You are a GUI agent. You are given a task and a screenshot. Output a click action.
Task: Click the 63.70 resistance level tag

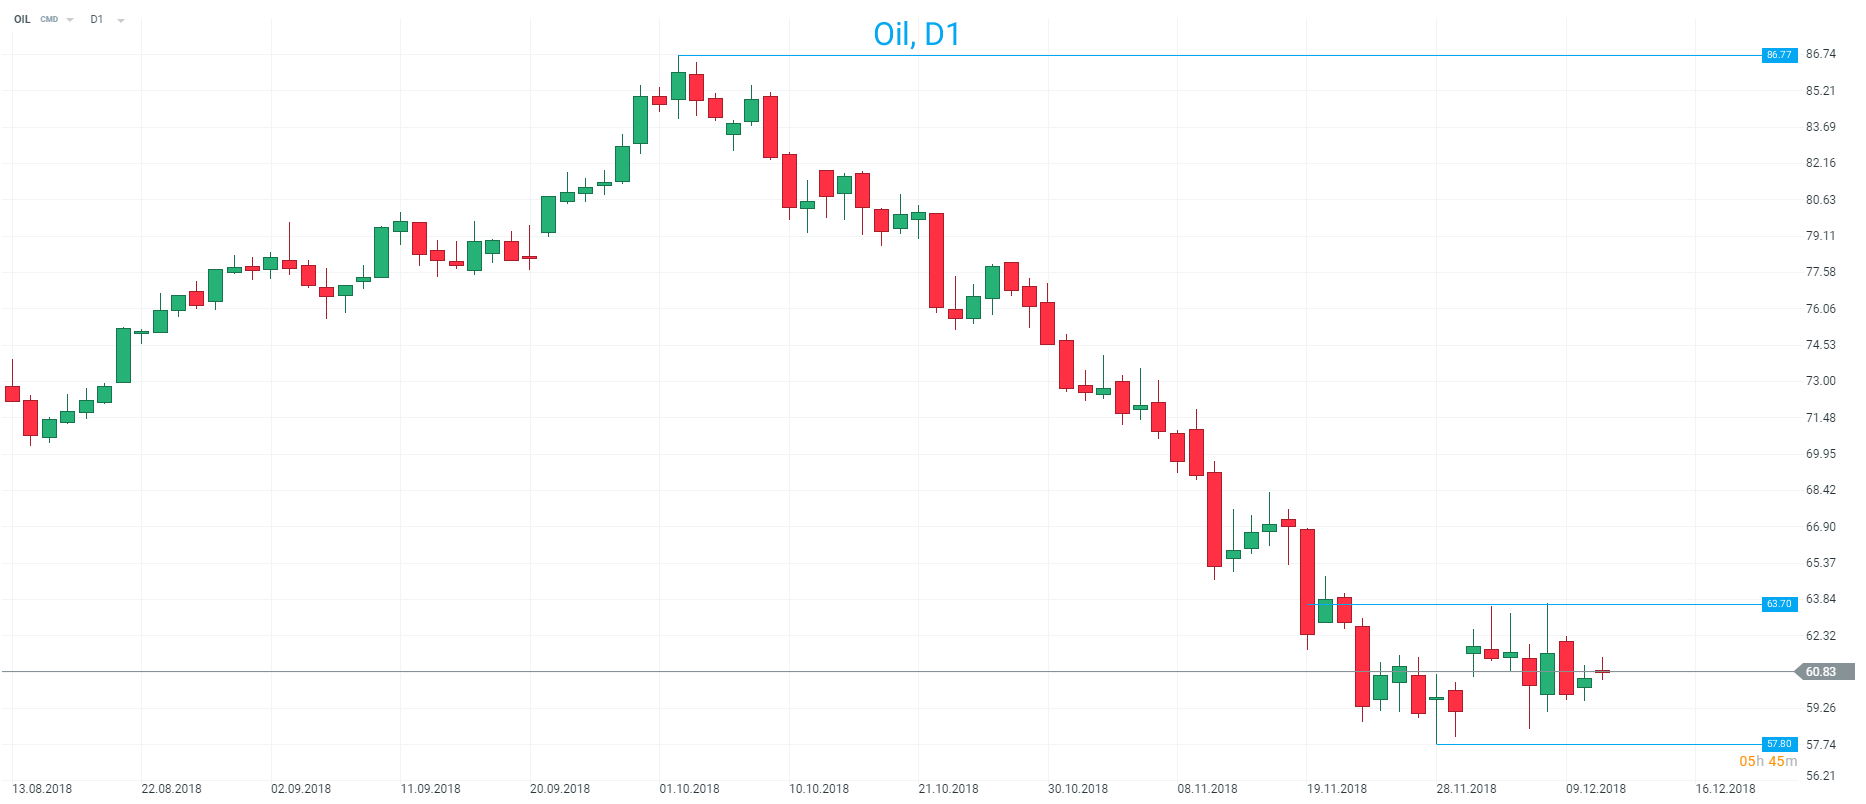[1779, 604]
